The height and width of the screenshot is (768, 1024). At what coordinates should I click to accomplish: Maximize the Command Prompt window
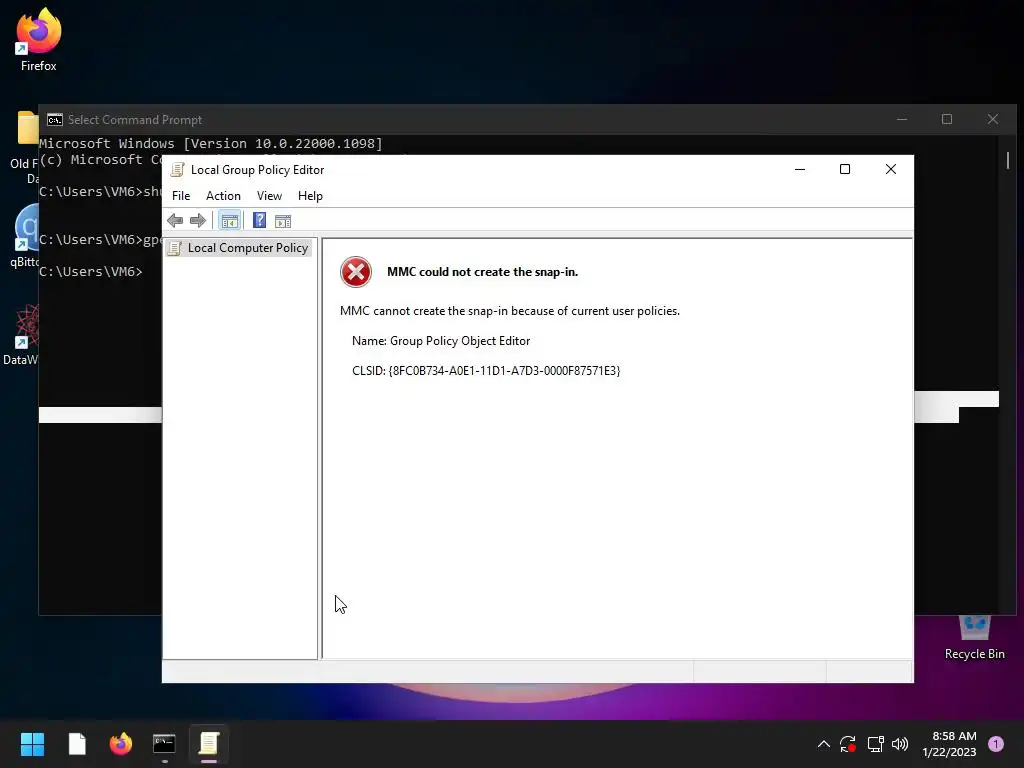point(947,120)
